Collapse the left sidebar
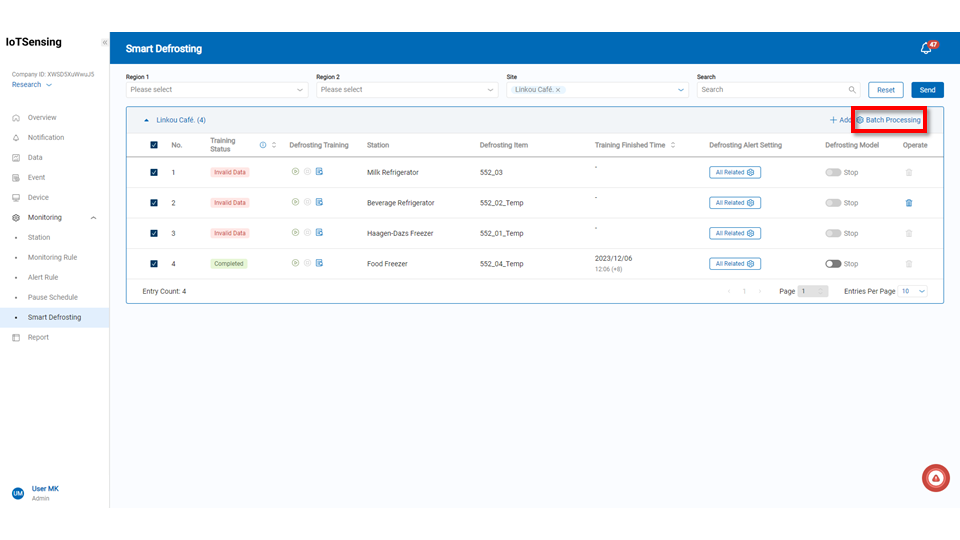 104,43
